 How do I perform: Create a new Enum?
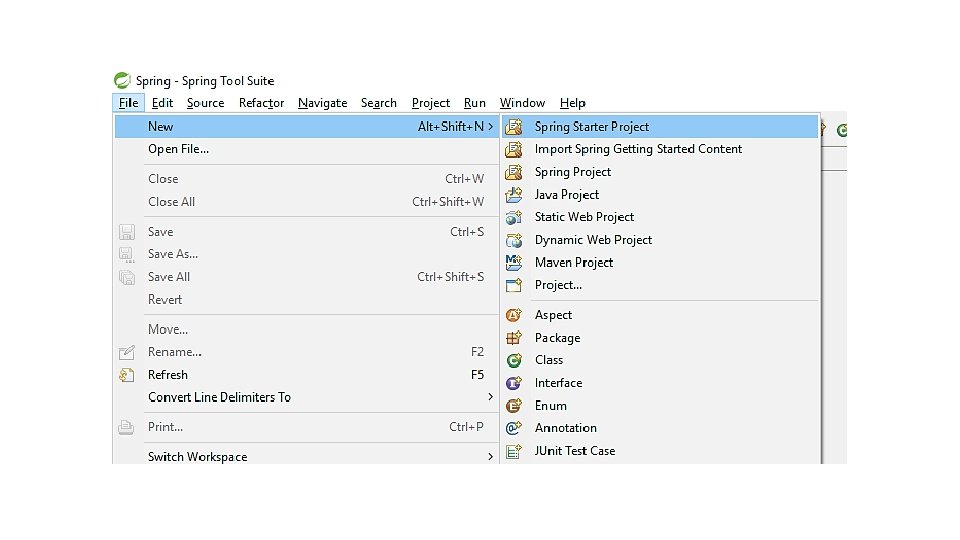pos(660,406)
